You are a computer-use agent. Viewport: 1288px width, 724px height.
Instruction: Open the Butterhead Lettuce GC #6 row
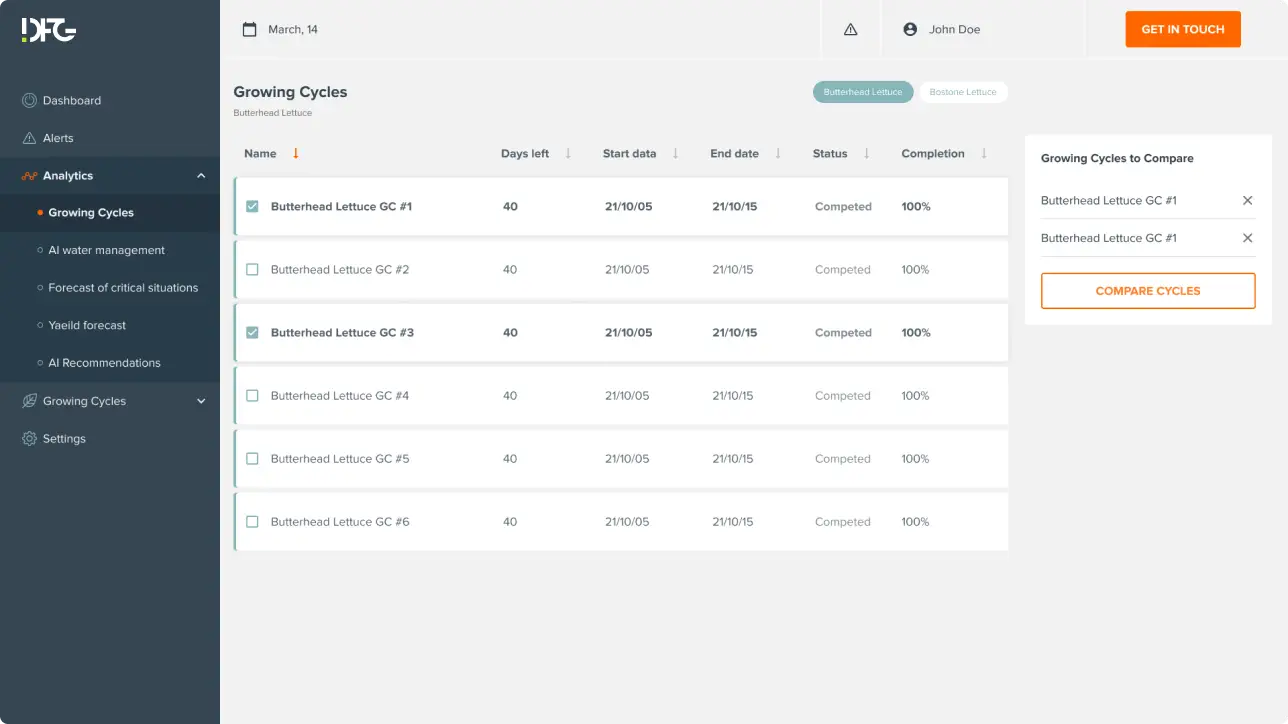(x=340, y=522)
